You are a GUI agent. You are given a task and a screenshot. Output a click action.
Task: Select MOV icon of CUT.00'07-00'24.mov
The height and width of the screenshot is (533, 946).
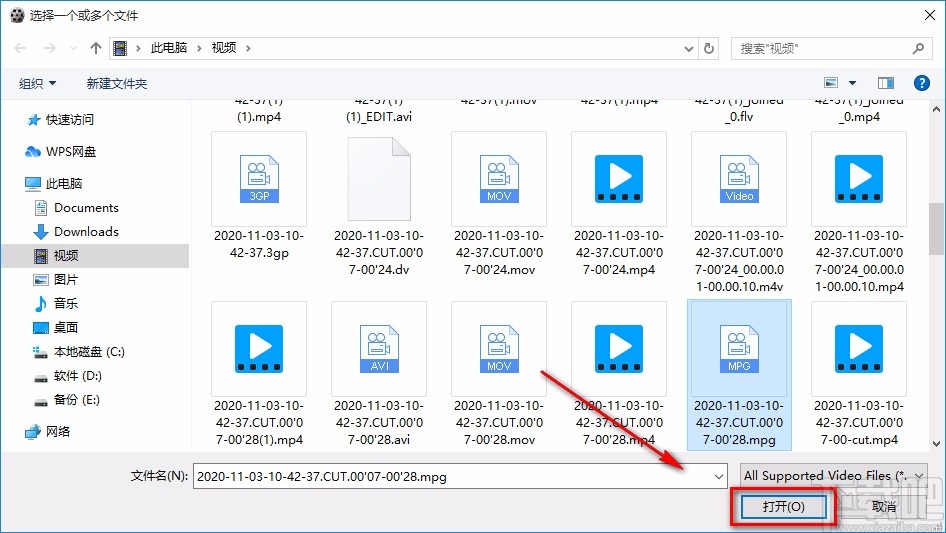click(x=499, y=179)
